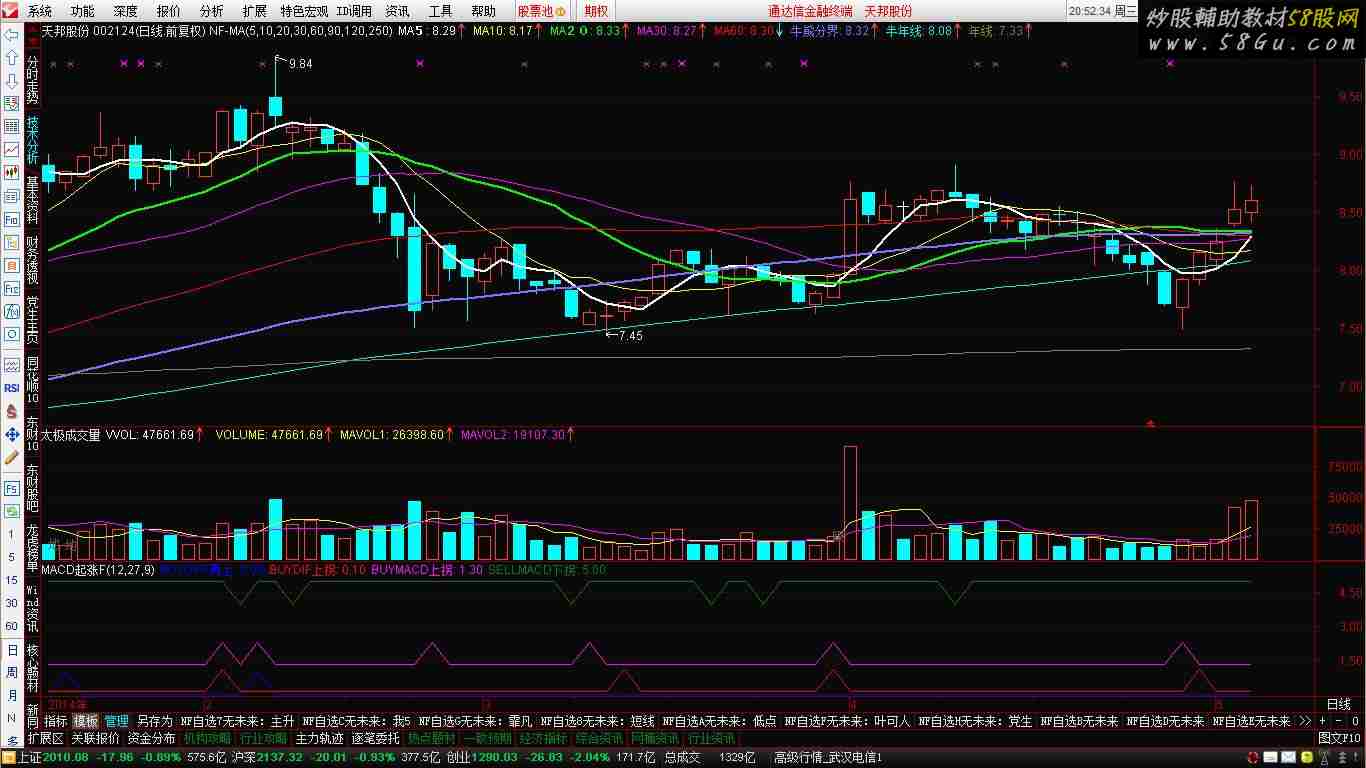1366x768 pixels.
Task: Open the 帮助 menu
Action: [483, 11]
